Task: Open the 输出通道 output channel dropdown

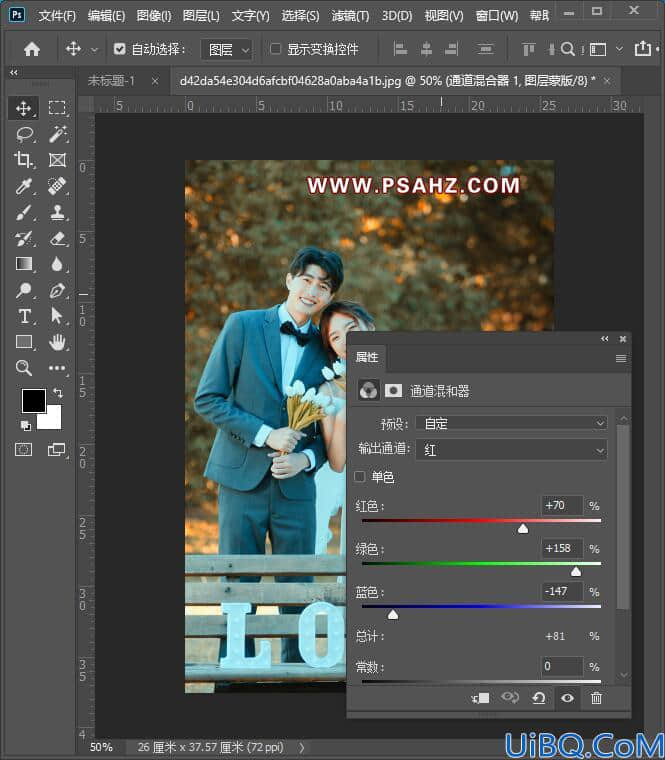Action: pos(511,450)
